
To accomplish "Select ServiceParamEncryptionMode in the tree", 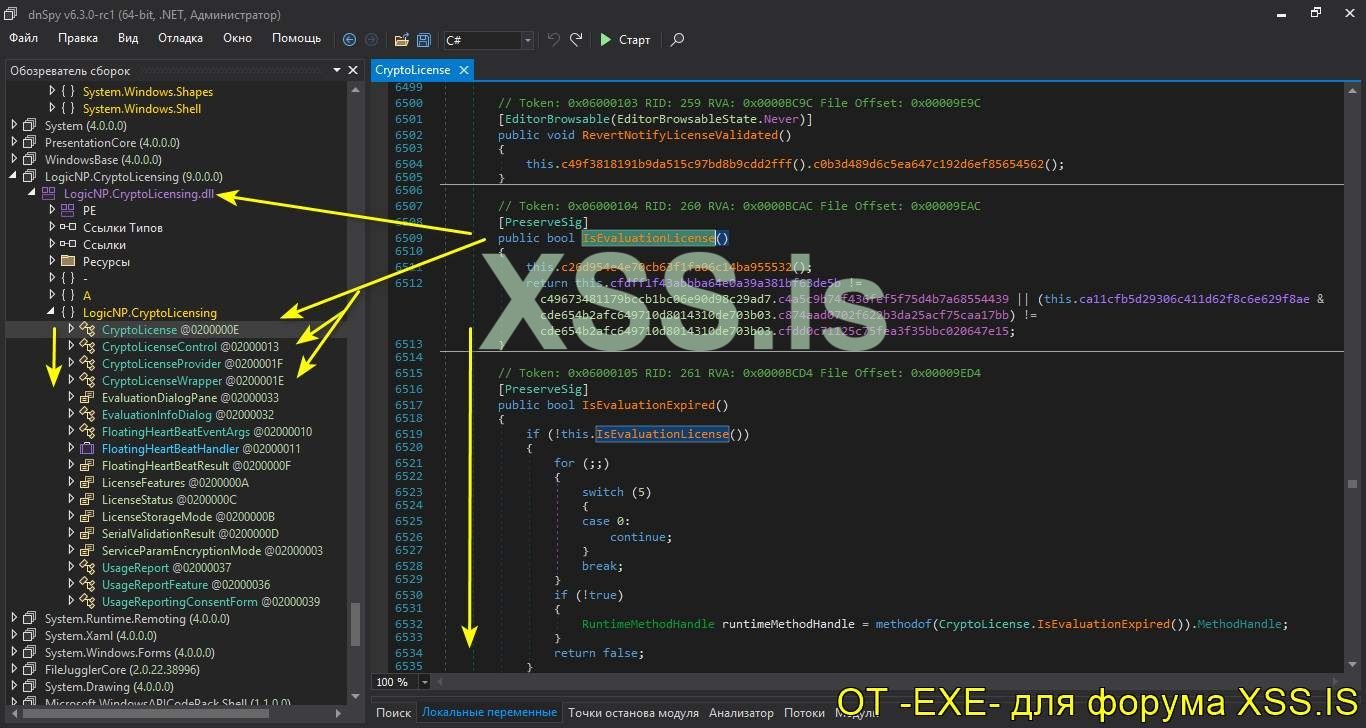I will tap(212, 551).
